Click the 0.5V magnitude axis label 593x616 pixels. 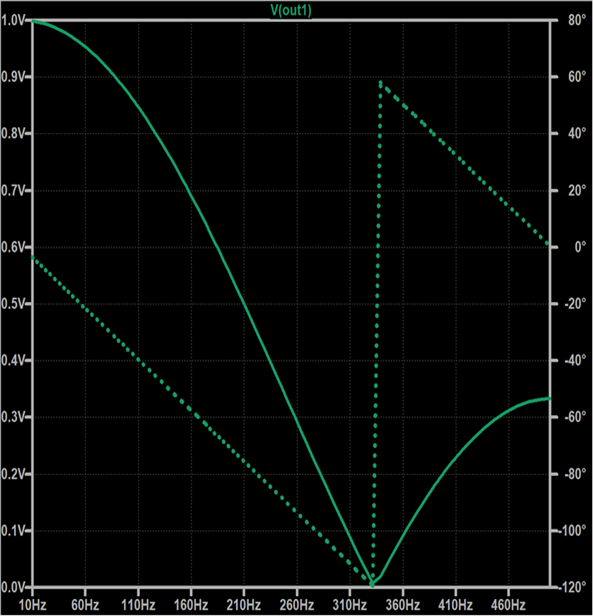(13, 304)
